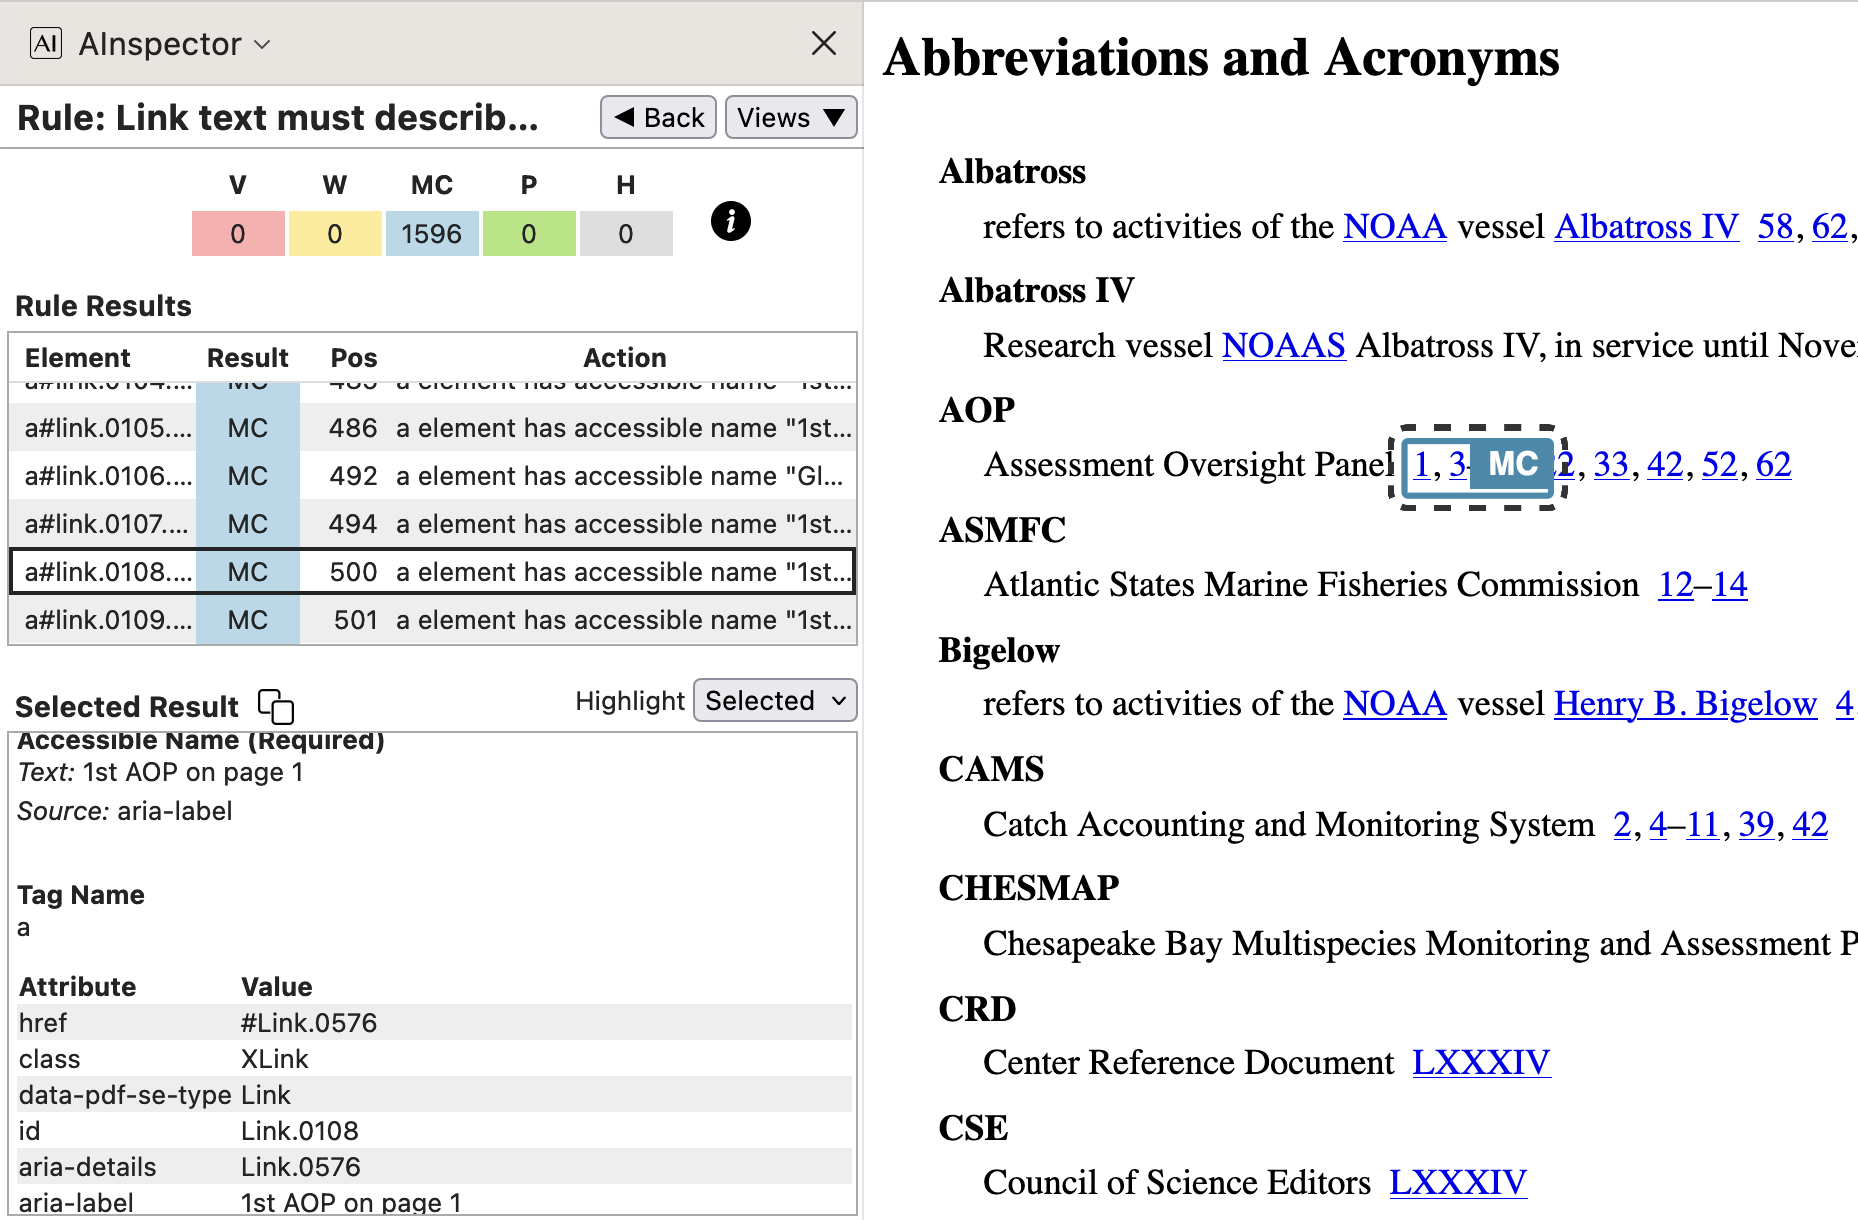Click page 39 link under CAMS
1858x1220 pixels.
pyautogui.click(x=1755, y=824)
